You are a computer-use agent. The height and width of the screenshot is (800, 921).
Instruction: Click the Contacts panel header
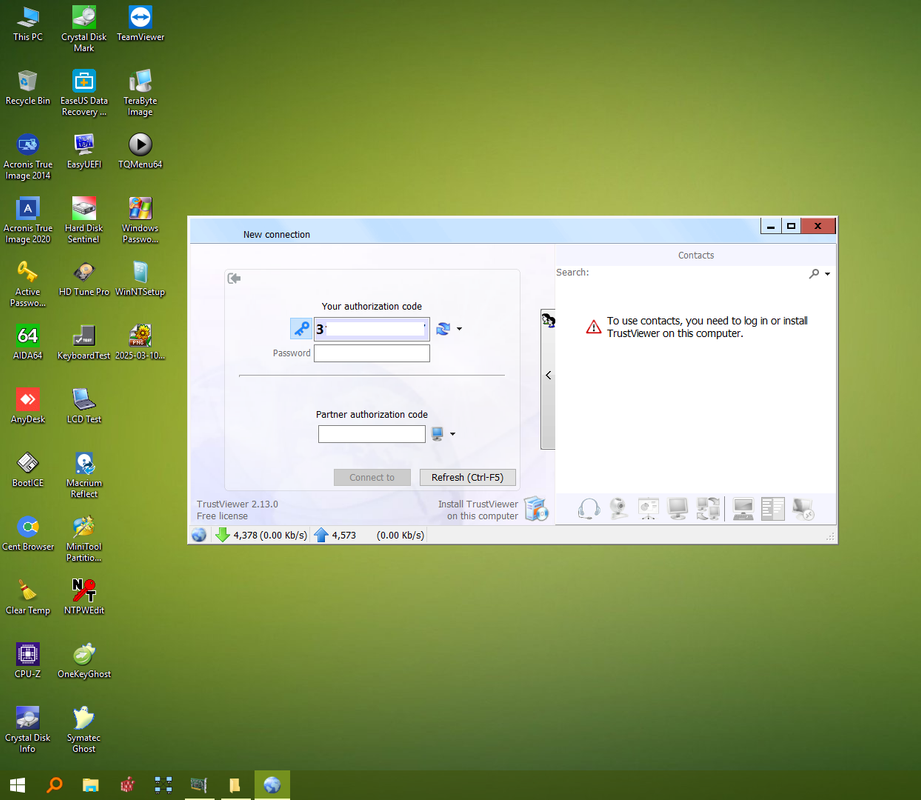(x=696, y=256)
